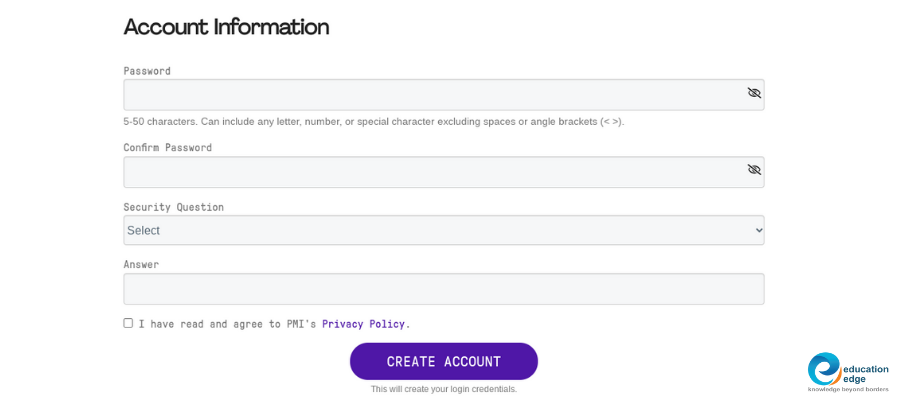The height and width of the screenshot is (400, 900).
Task: Toggle visibility eye icon in Password field
Action: (754, 93)
